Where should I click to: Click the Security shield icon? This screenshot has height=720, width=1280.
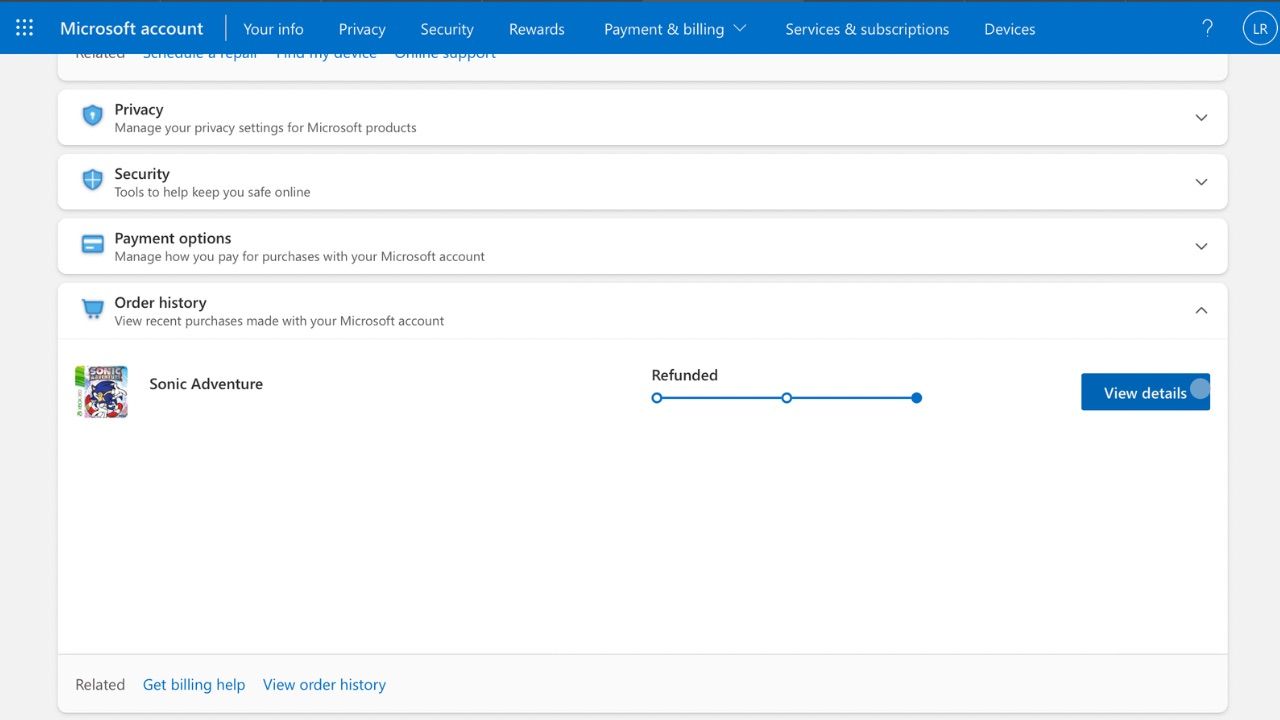[x=92, y=181]
